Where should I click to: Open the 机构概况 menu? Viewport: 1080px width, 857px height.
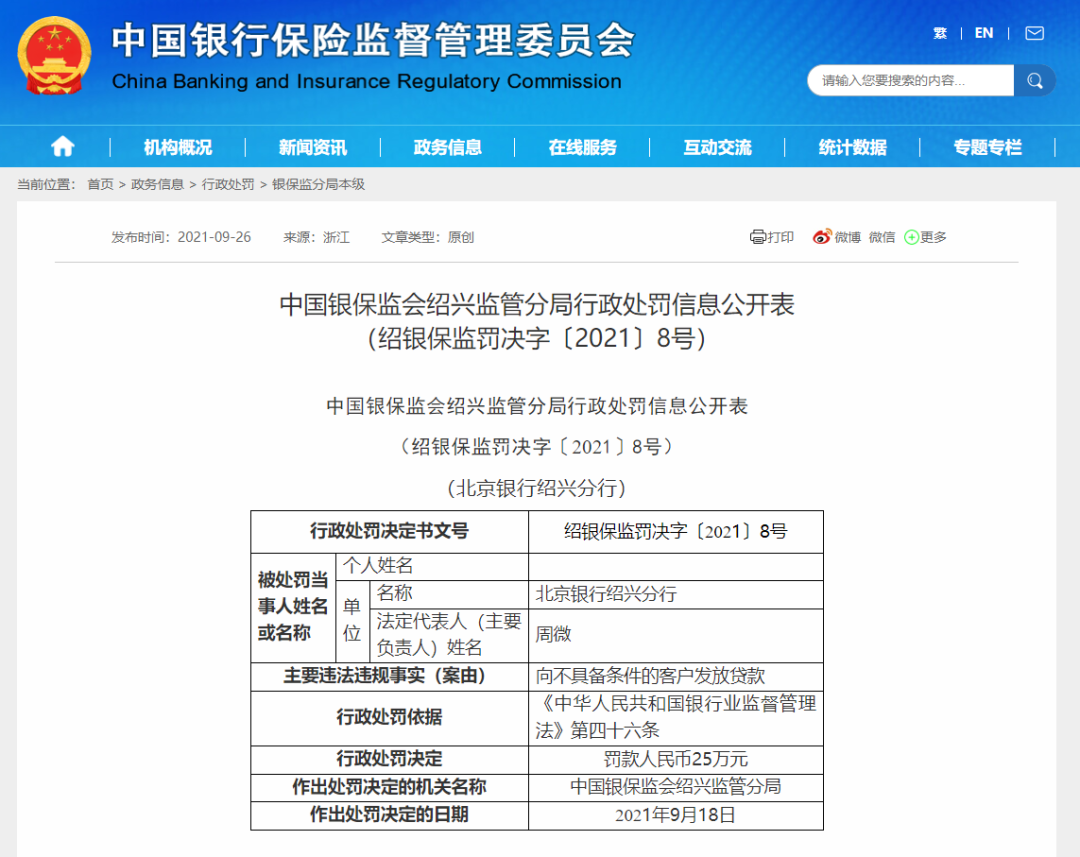178,147
